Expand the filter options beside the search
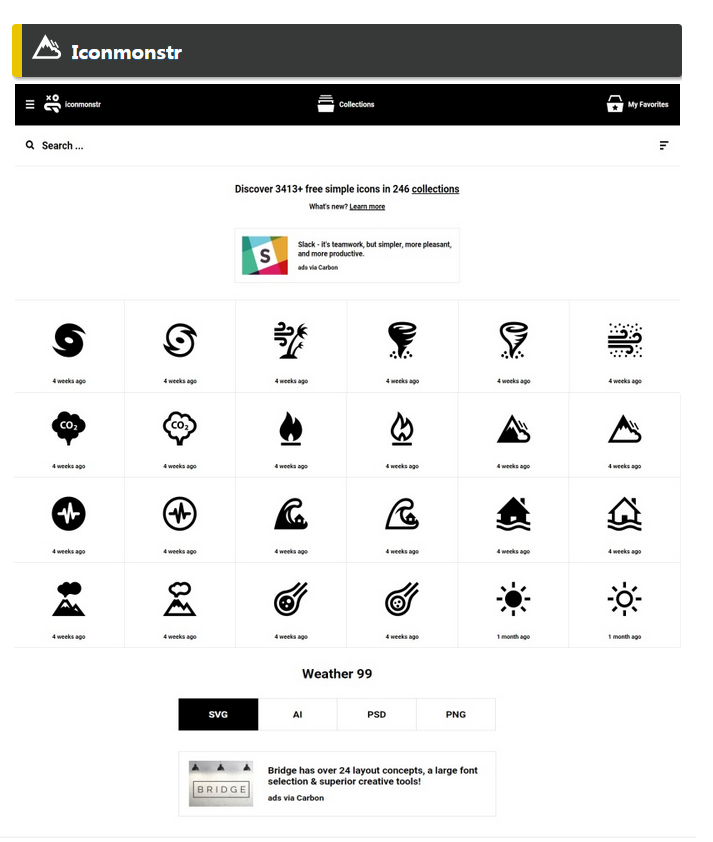Screen dimensions: 713x842 (664, 146)
